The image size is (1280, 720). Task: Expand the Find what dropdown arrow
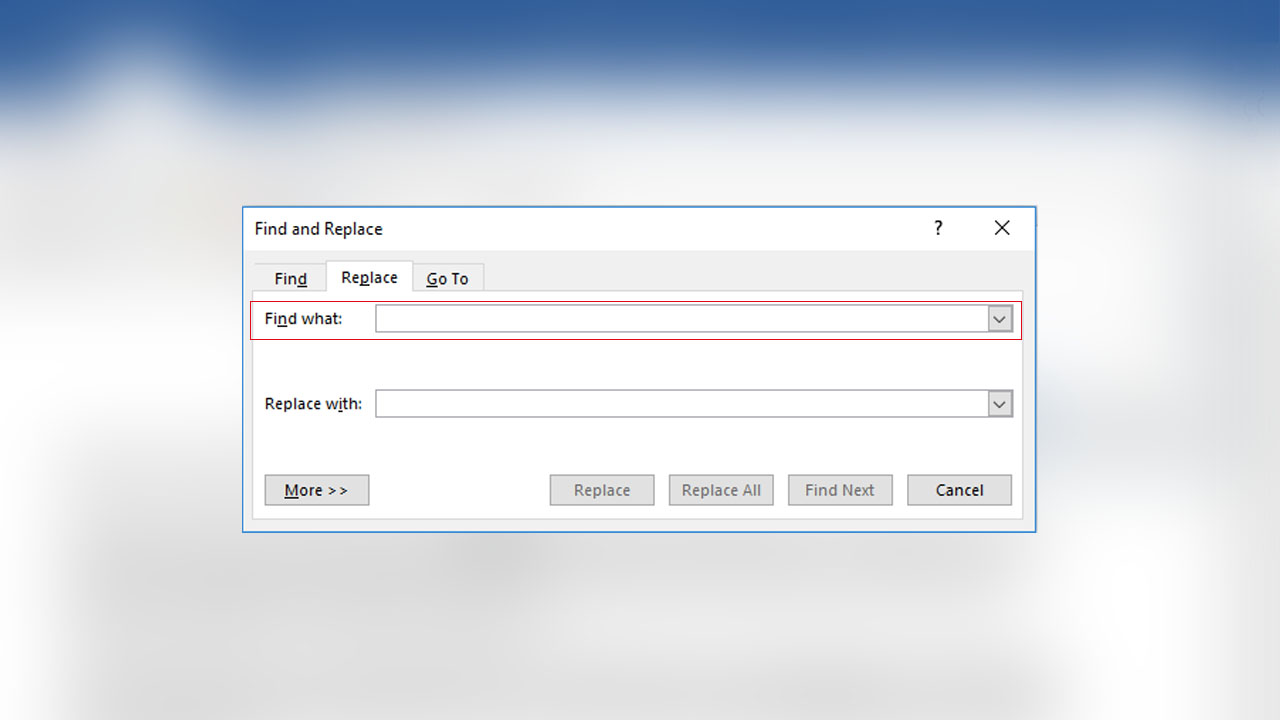tap(1000, 319)
